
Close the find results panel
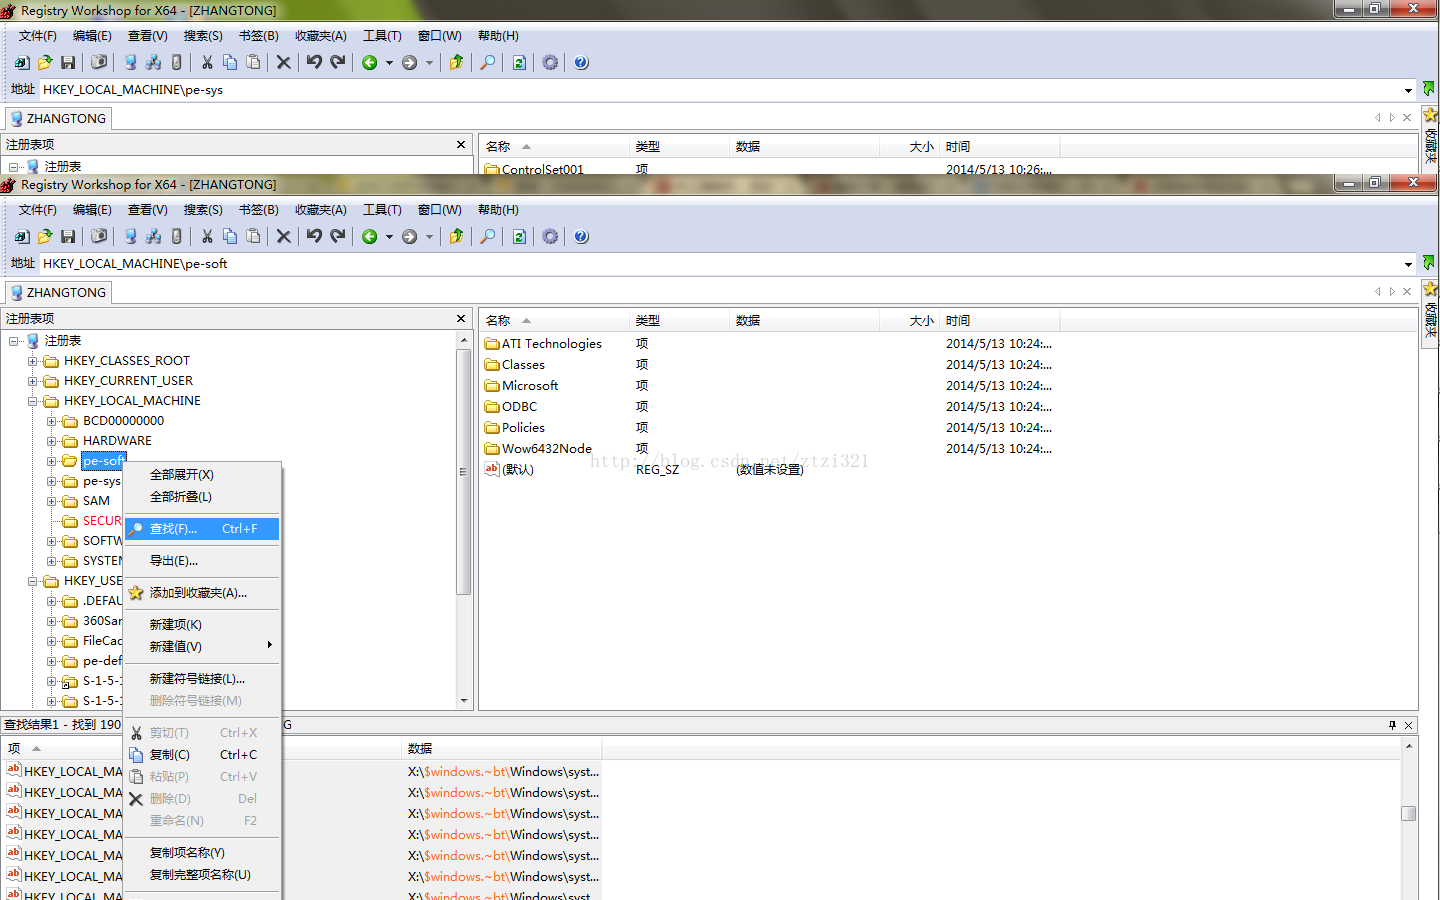1409,725
